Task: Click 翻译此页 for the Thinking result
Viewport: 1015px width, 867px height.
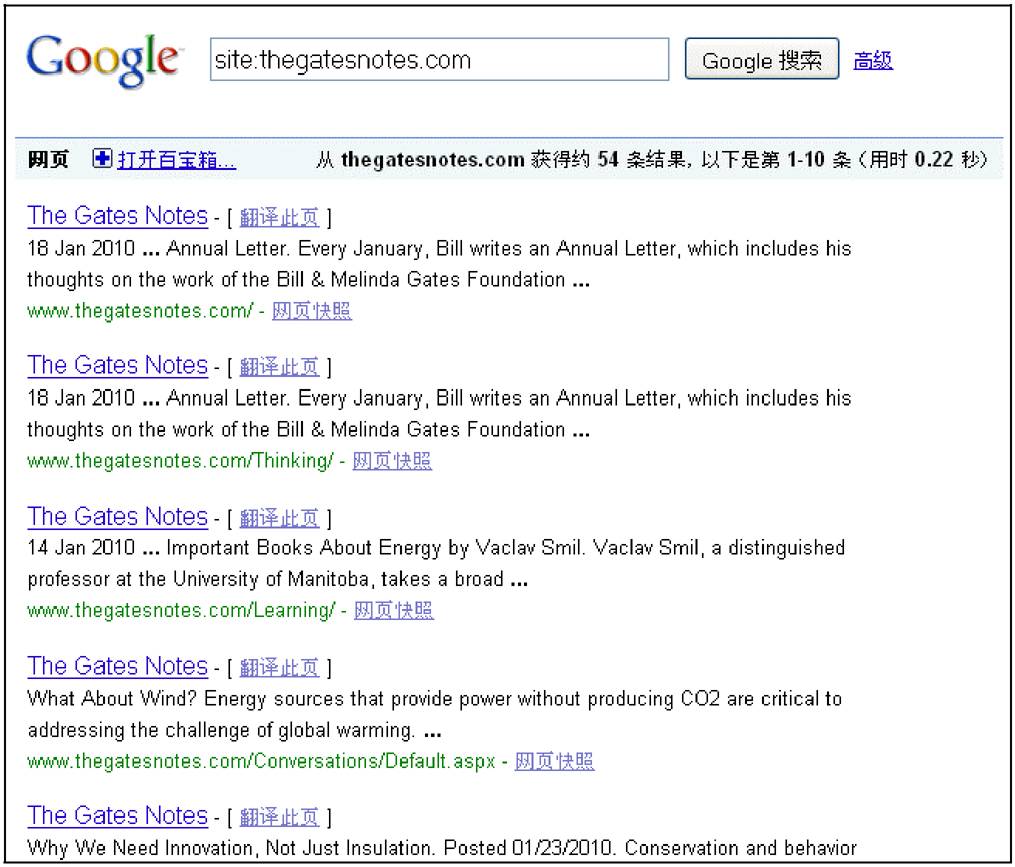Action: (279, 367)
